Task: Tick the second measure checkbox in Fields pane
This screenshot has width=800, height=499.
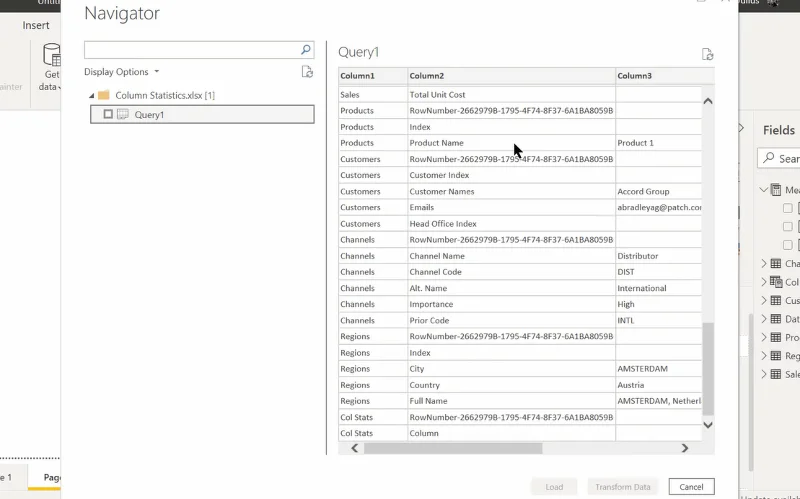Action: [788, 226]
